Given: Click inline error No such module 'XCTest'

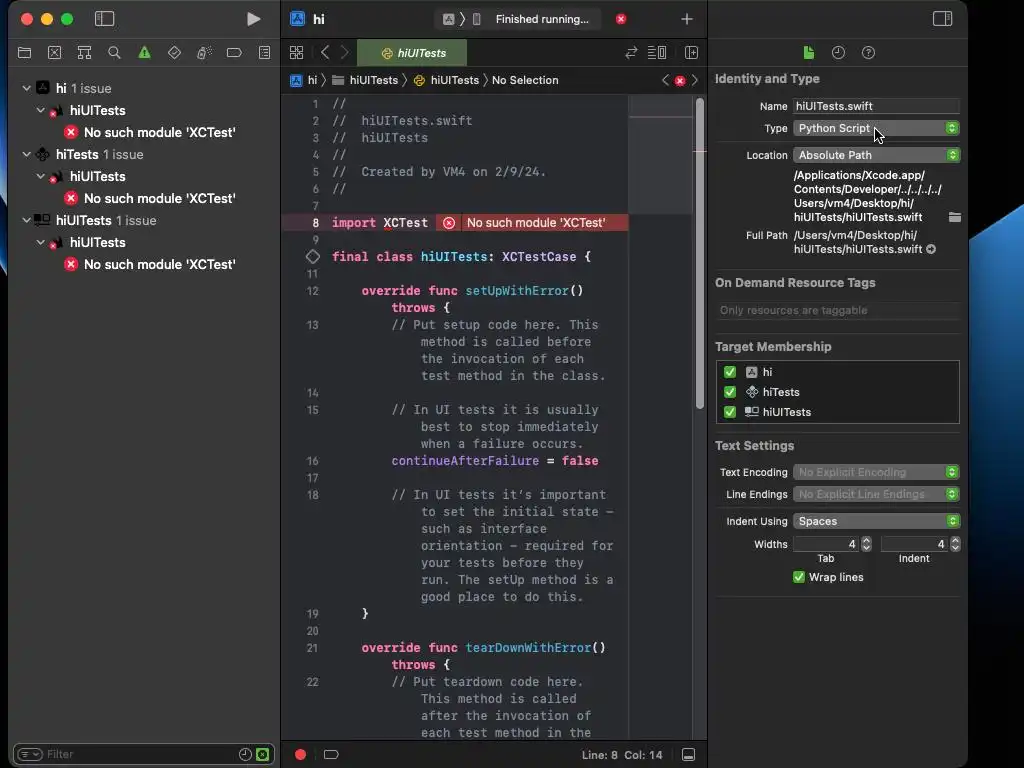Looking at the screenshot, I should click(532, 223).
